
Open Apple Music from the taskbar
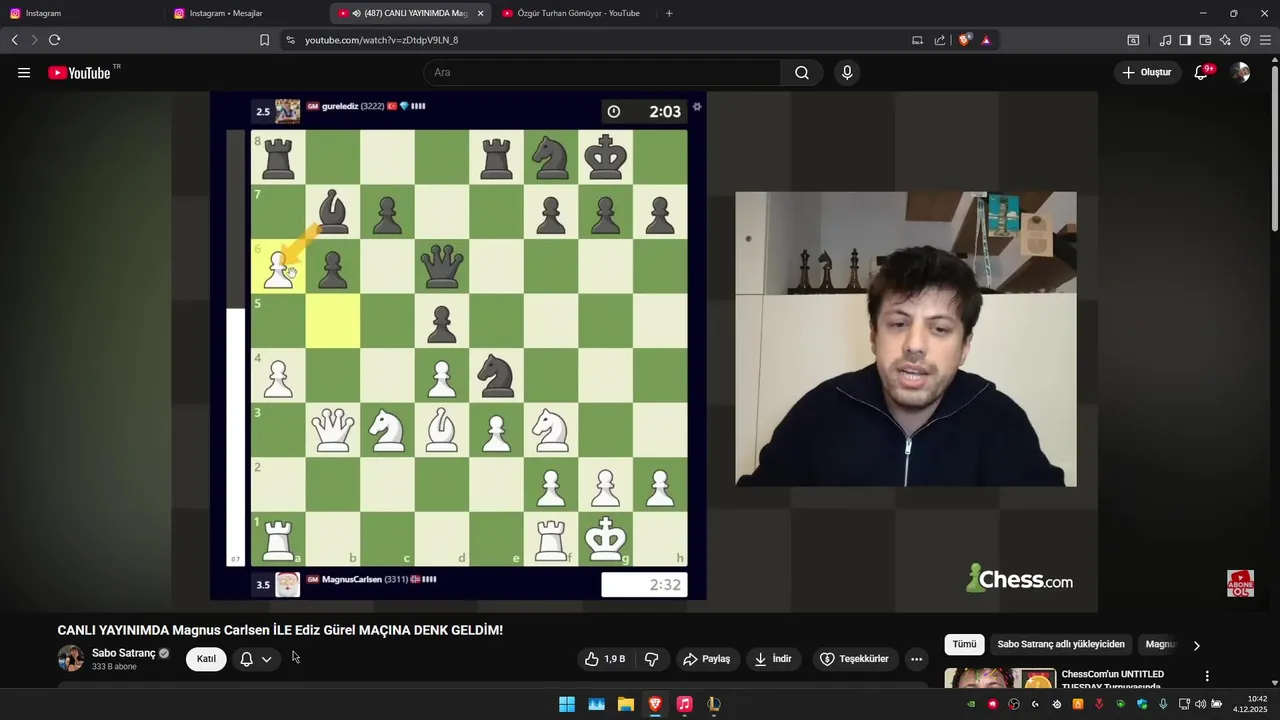point(684,704)
